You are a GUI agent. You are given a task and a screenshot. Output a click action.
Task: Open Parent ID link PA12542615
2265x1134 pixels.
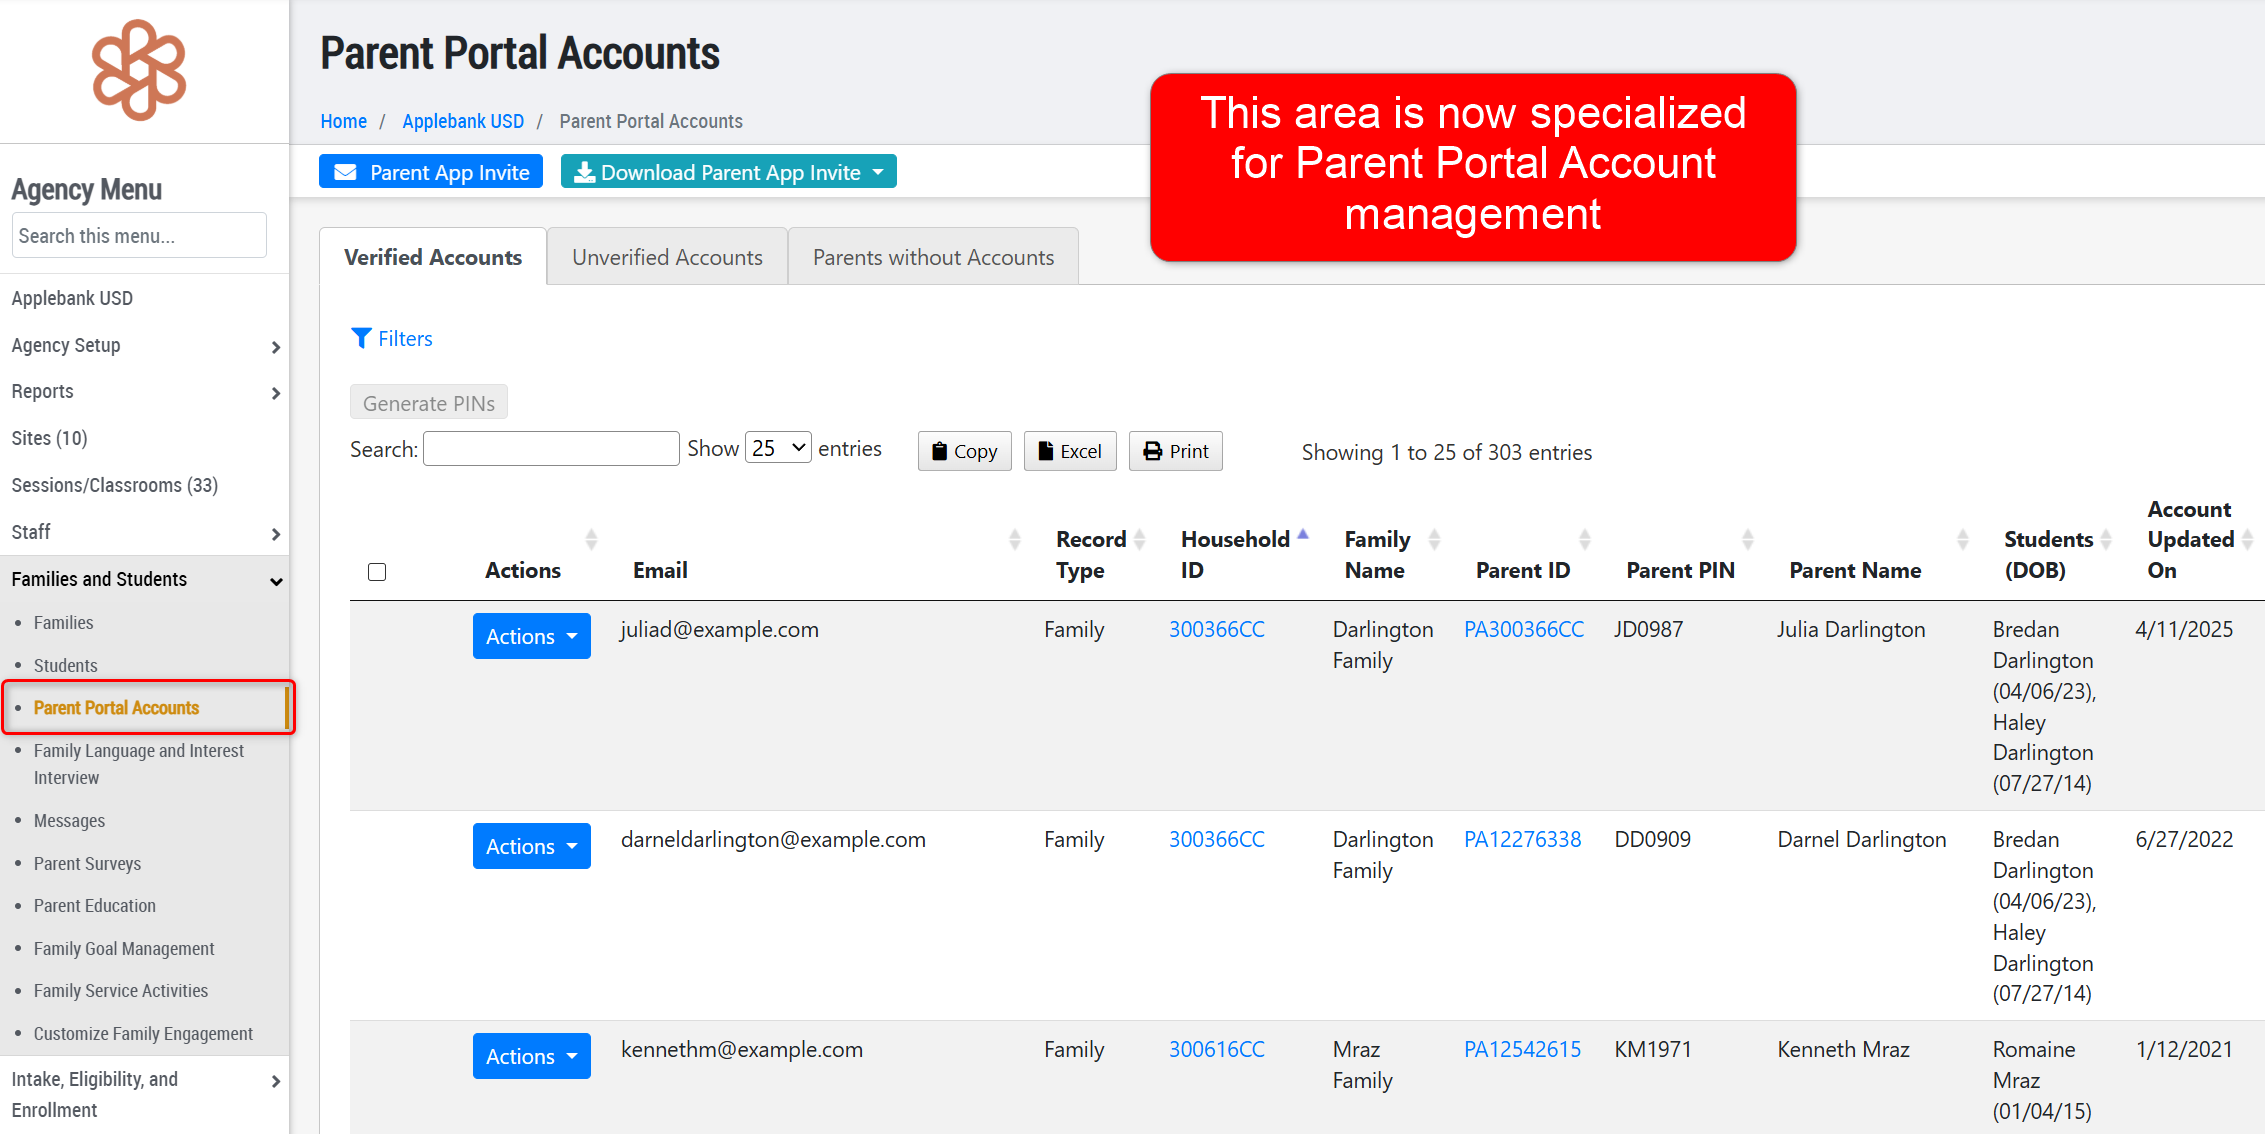[1522, 1049]
